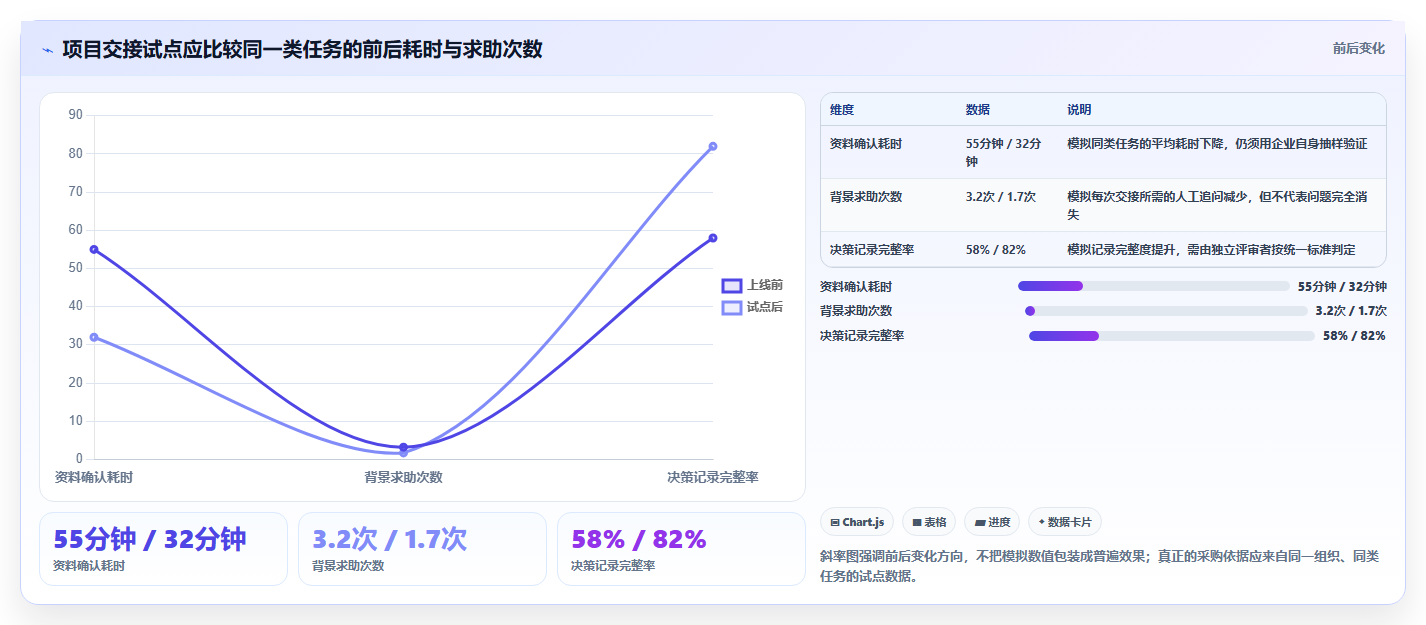This screenshot has height=625, width=1426.
Task: Select the 进度 tag chip
Action: pyautogui.click(x=991, y=522)
